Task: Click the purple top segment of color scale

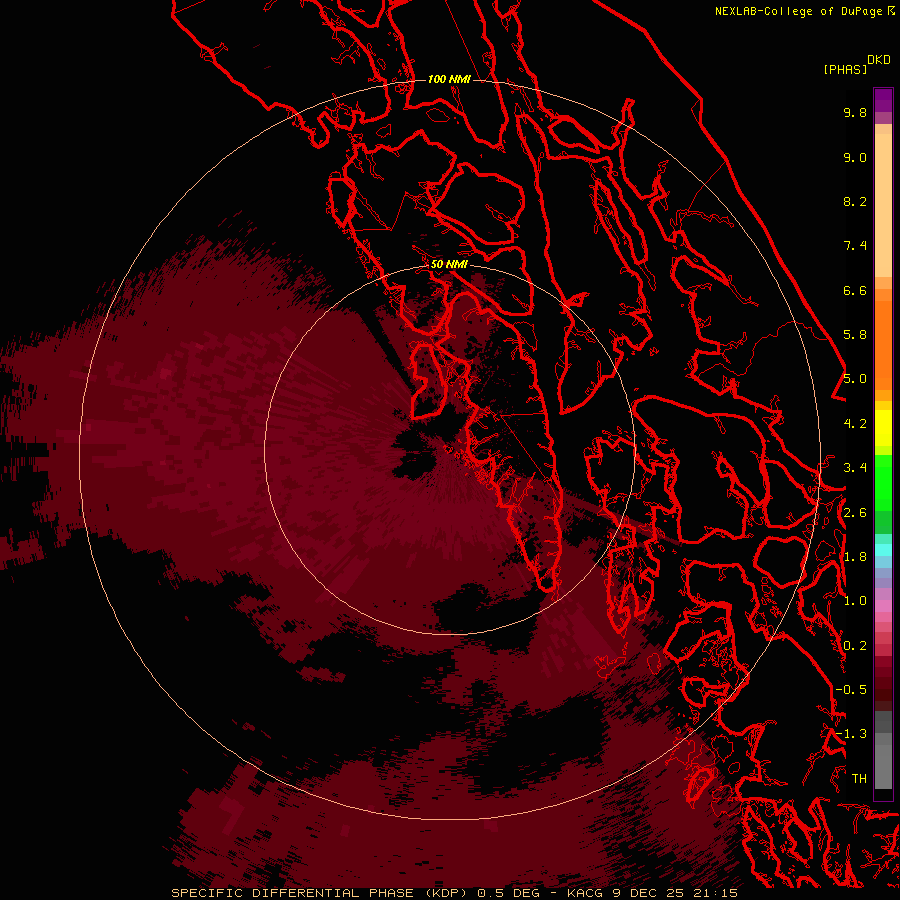Action: point(883,100)
